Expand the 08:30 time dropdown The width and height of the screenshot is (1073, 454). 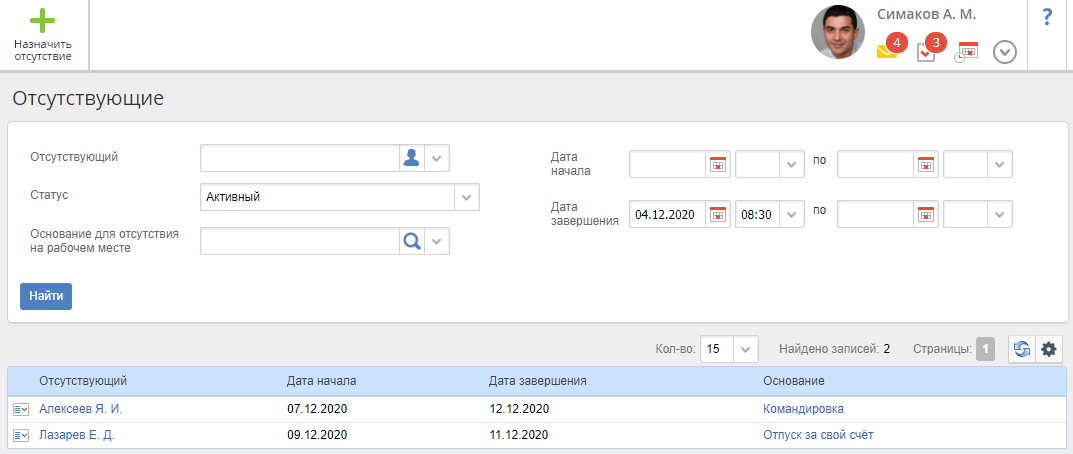pyautogui.click(x=791, y=215)
